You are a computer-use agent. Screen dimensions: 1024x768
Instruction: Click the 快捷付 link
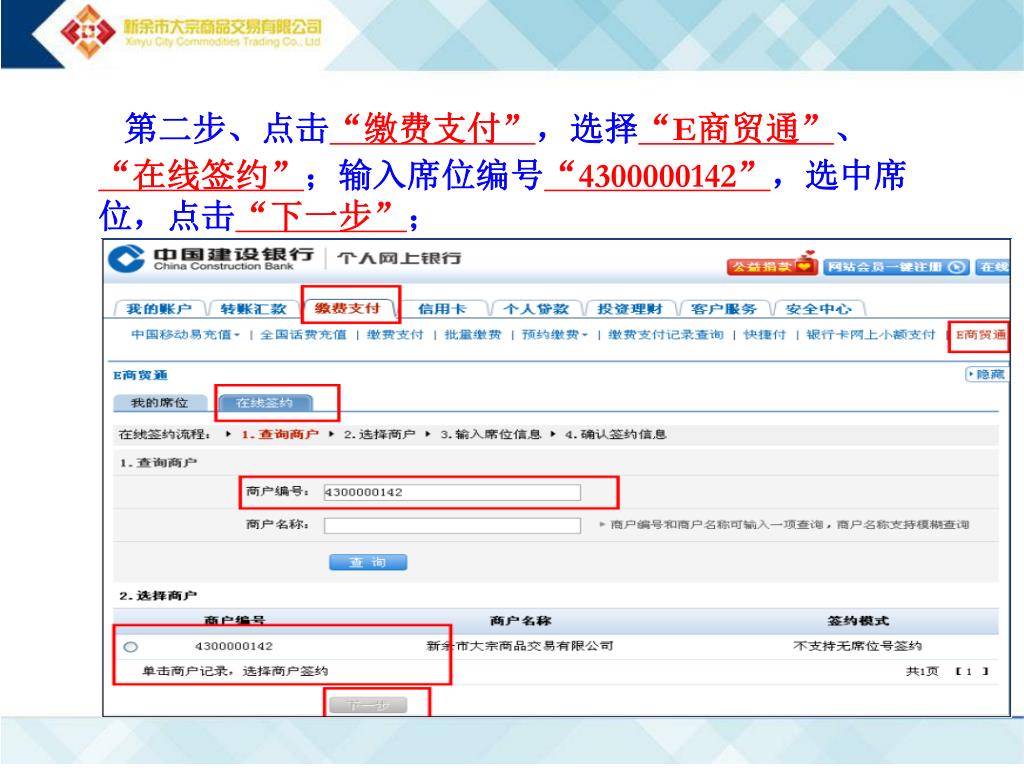pyautogui.click(x=765, y=334)
